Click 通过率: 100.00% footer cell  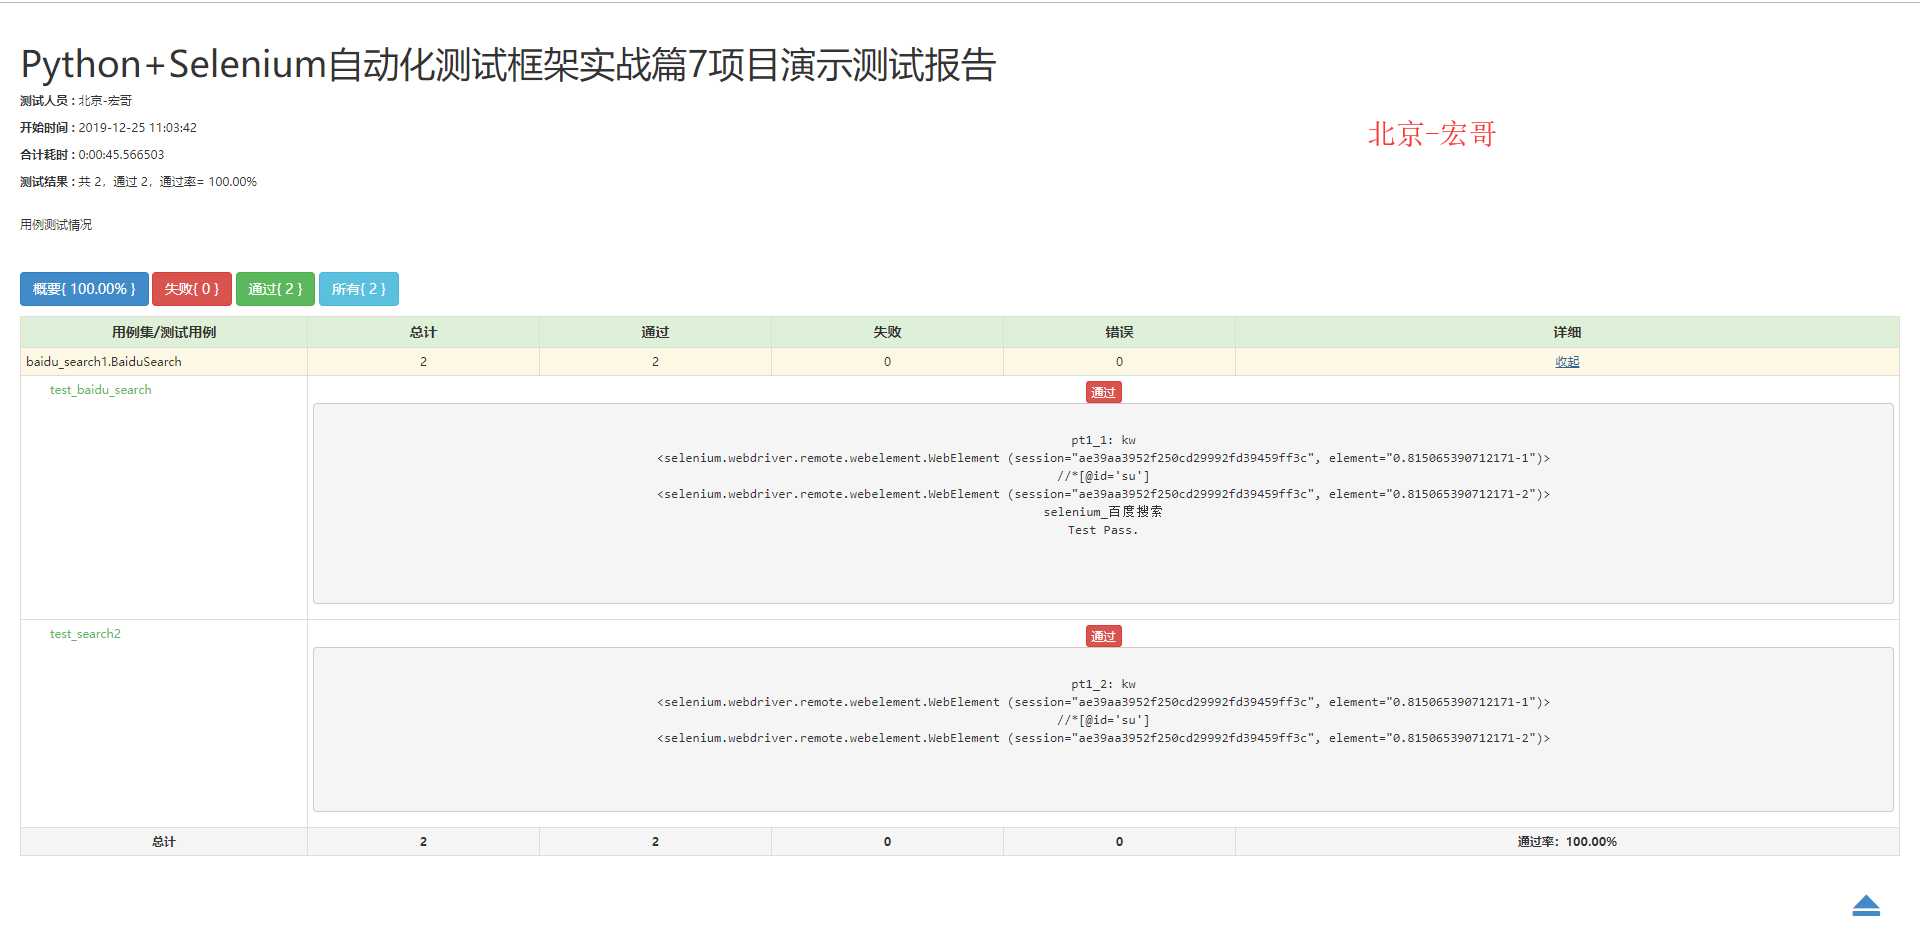click(x=1567, y=842)
